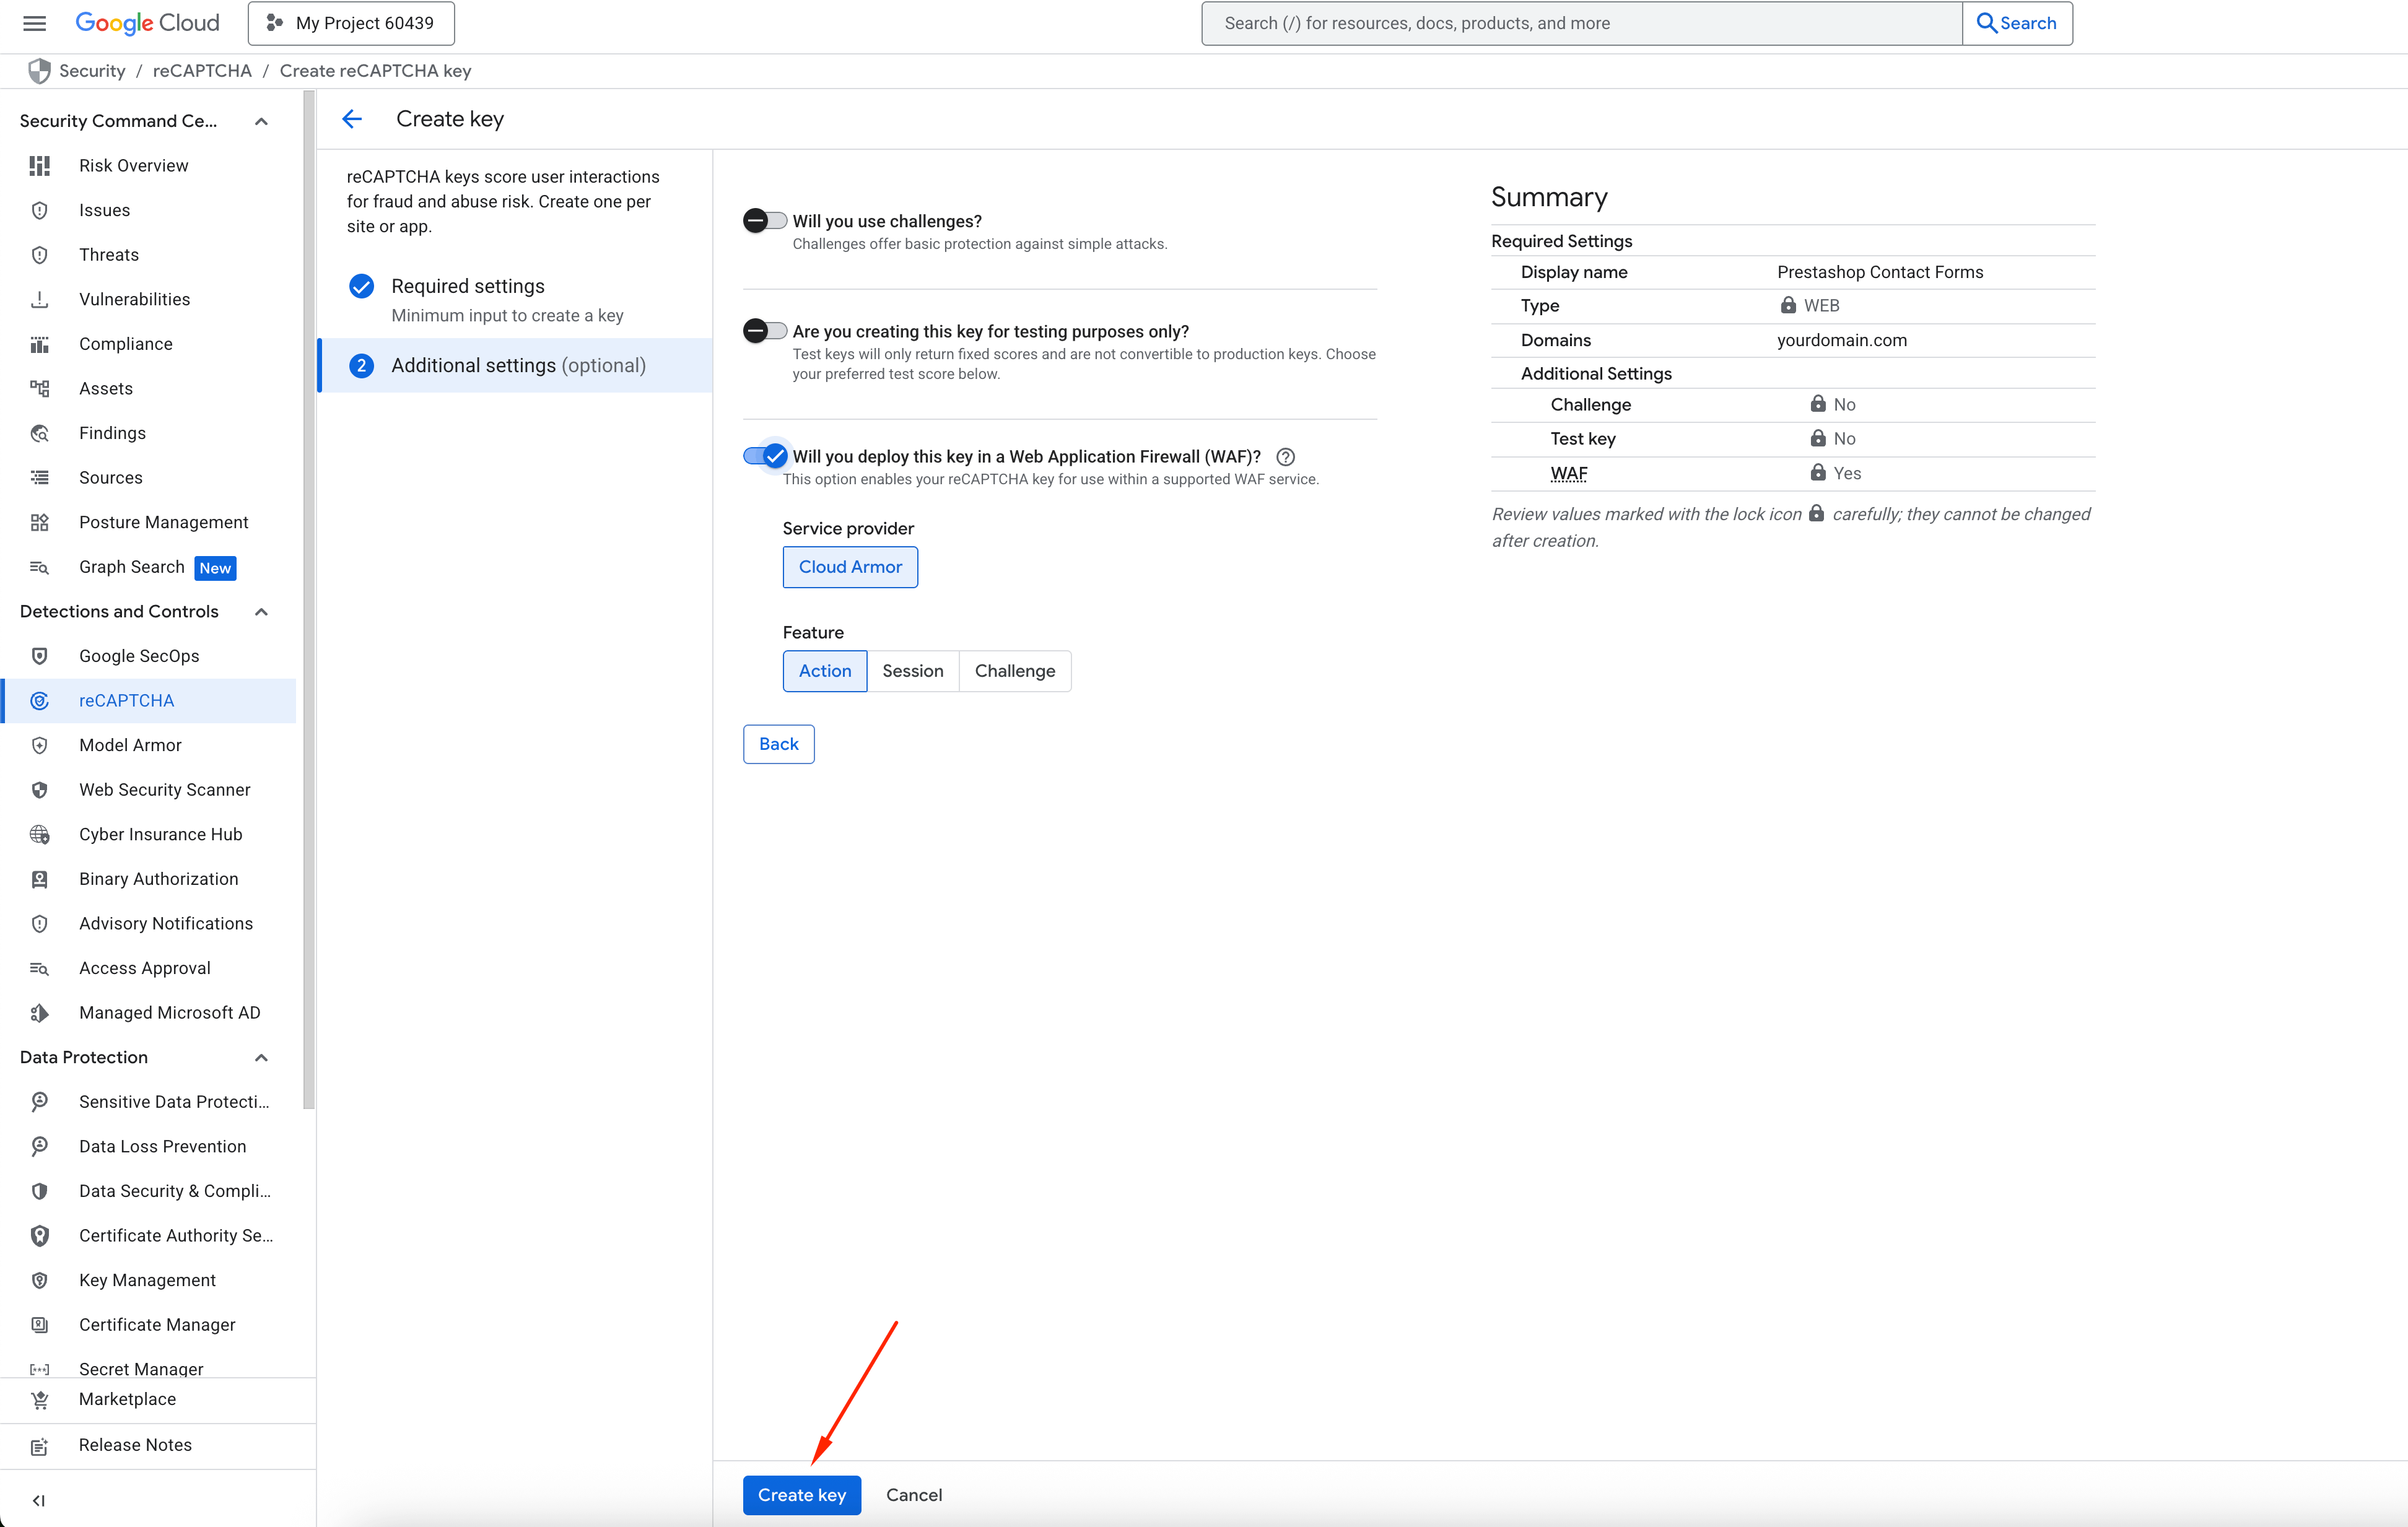Click the Create key button
This screenshot has height=1527, width=2408.
801,1495
